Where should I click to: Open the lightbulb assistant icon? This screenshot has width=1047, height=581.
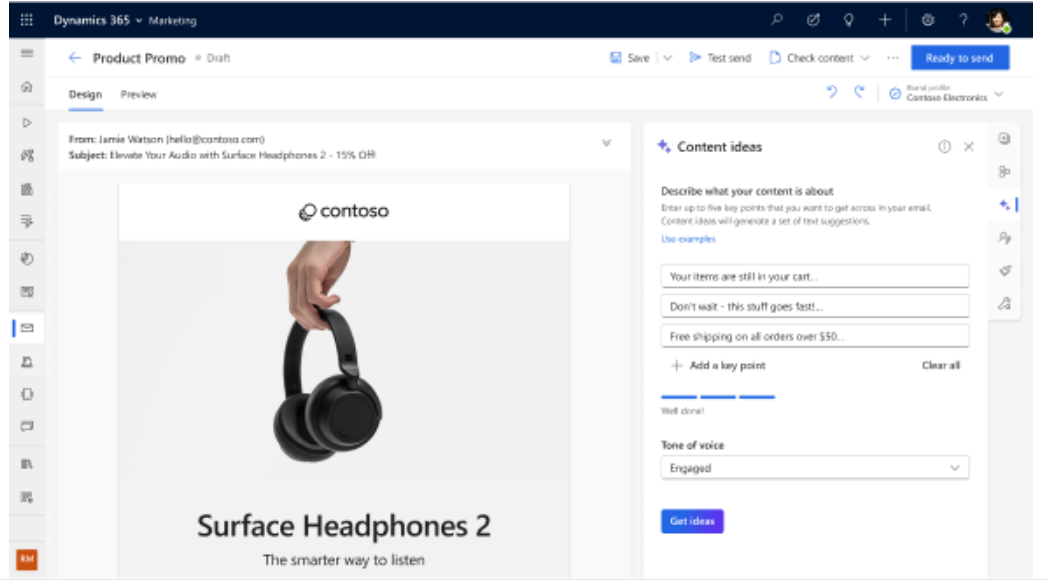point(849,20)
